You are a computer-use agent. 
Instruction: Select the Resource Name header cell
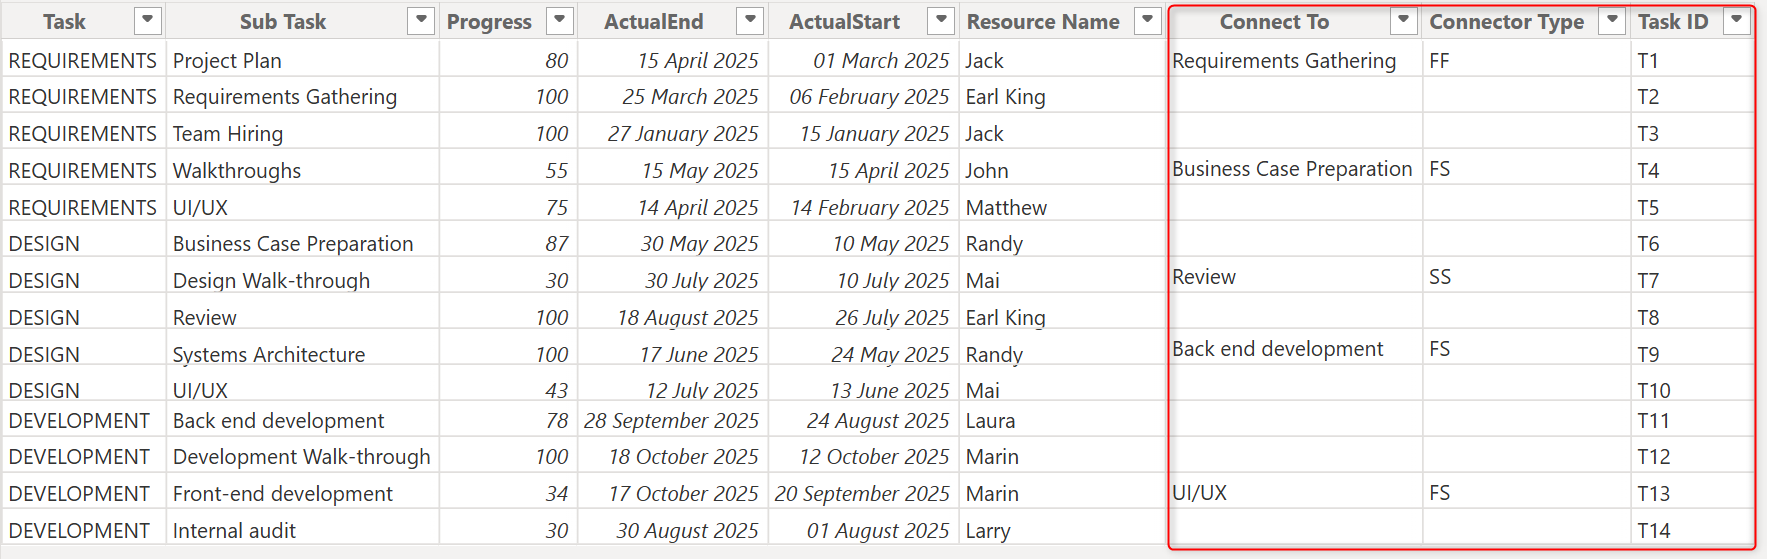pyautogui.click(x=1042, y=21)
